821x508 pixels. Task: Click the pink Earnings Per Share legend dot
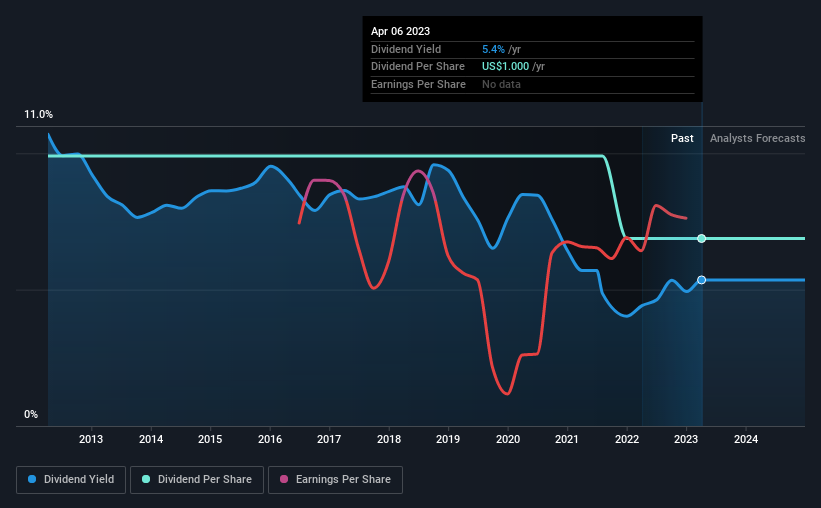pyautogui.click(x=284, y=479)
